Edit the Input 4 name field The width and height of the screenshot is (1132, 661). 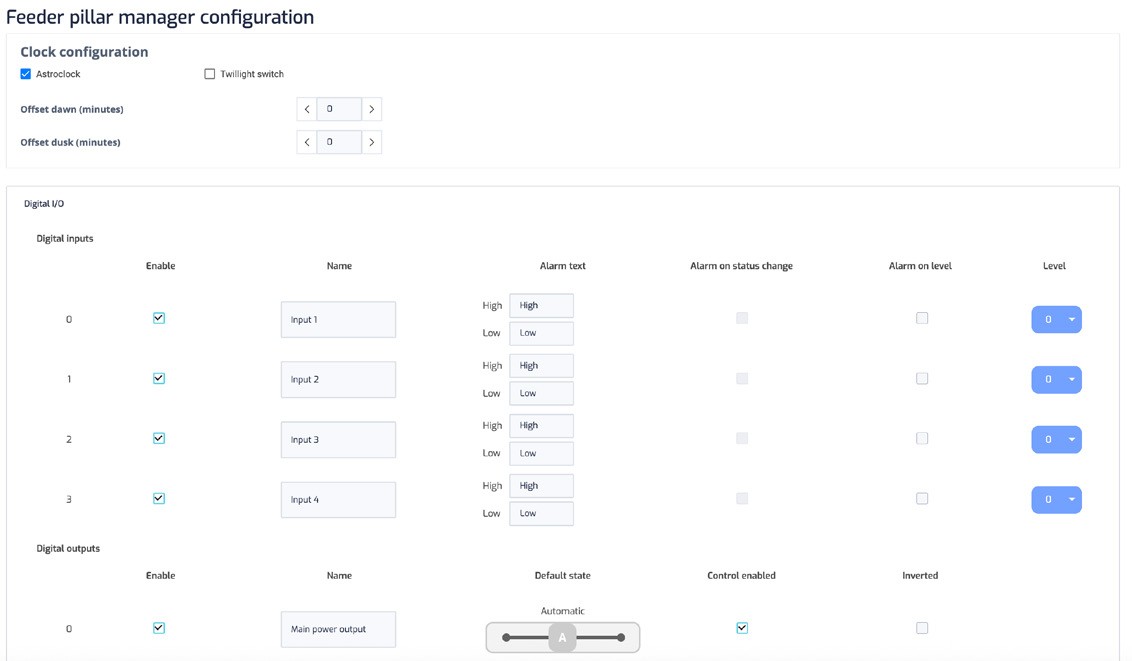click(x=338, y=499)
